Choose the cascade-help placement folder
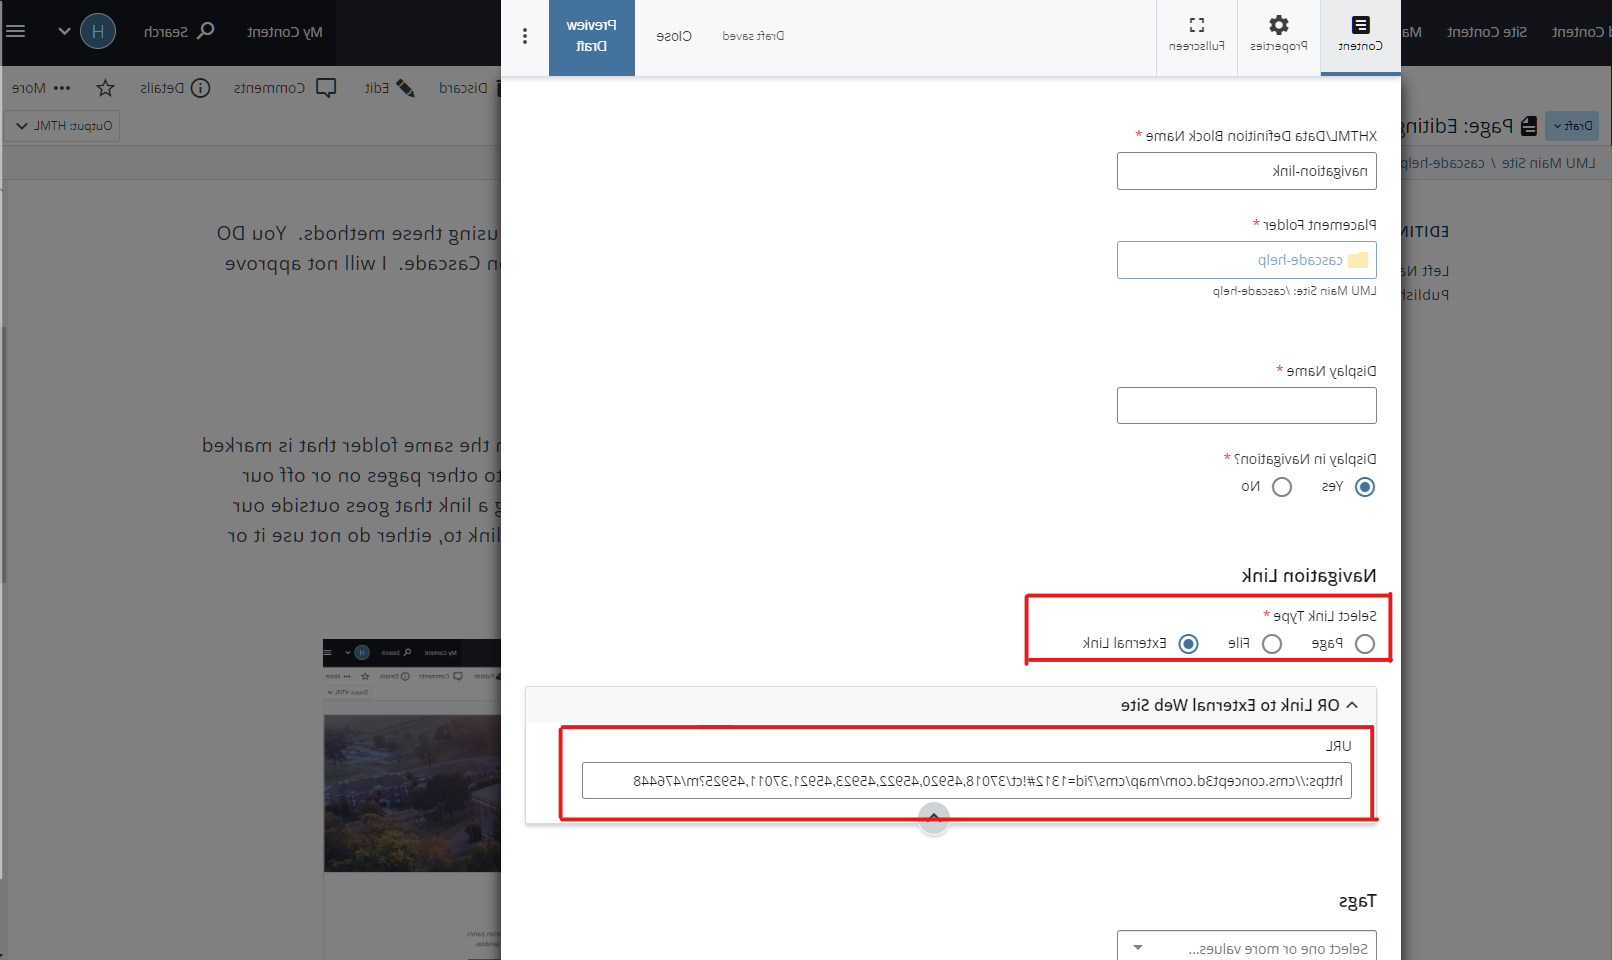This screenshot has height=960, width=1612. pos(1247,260)
